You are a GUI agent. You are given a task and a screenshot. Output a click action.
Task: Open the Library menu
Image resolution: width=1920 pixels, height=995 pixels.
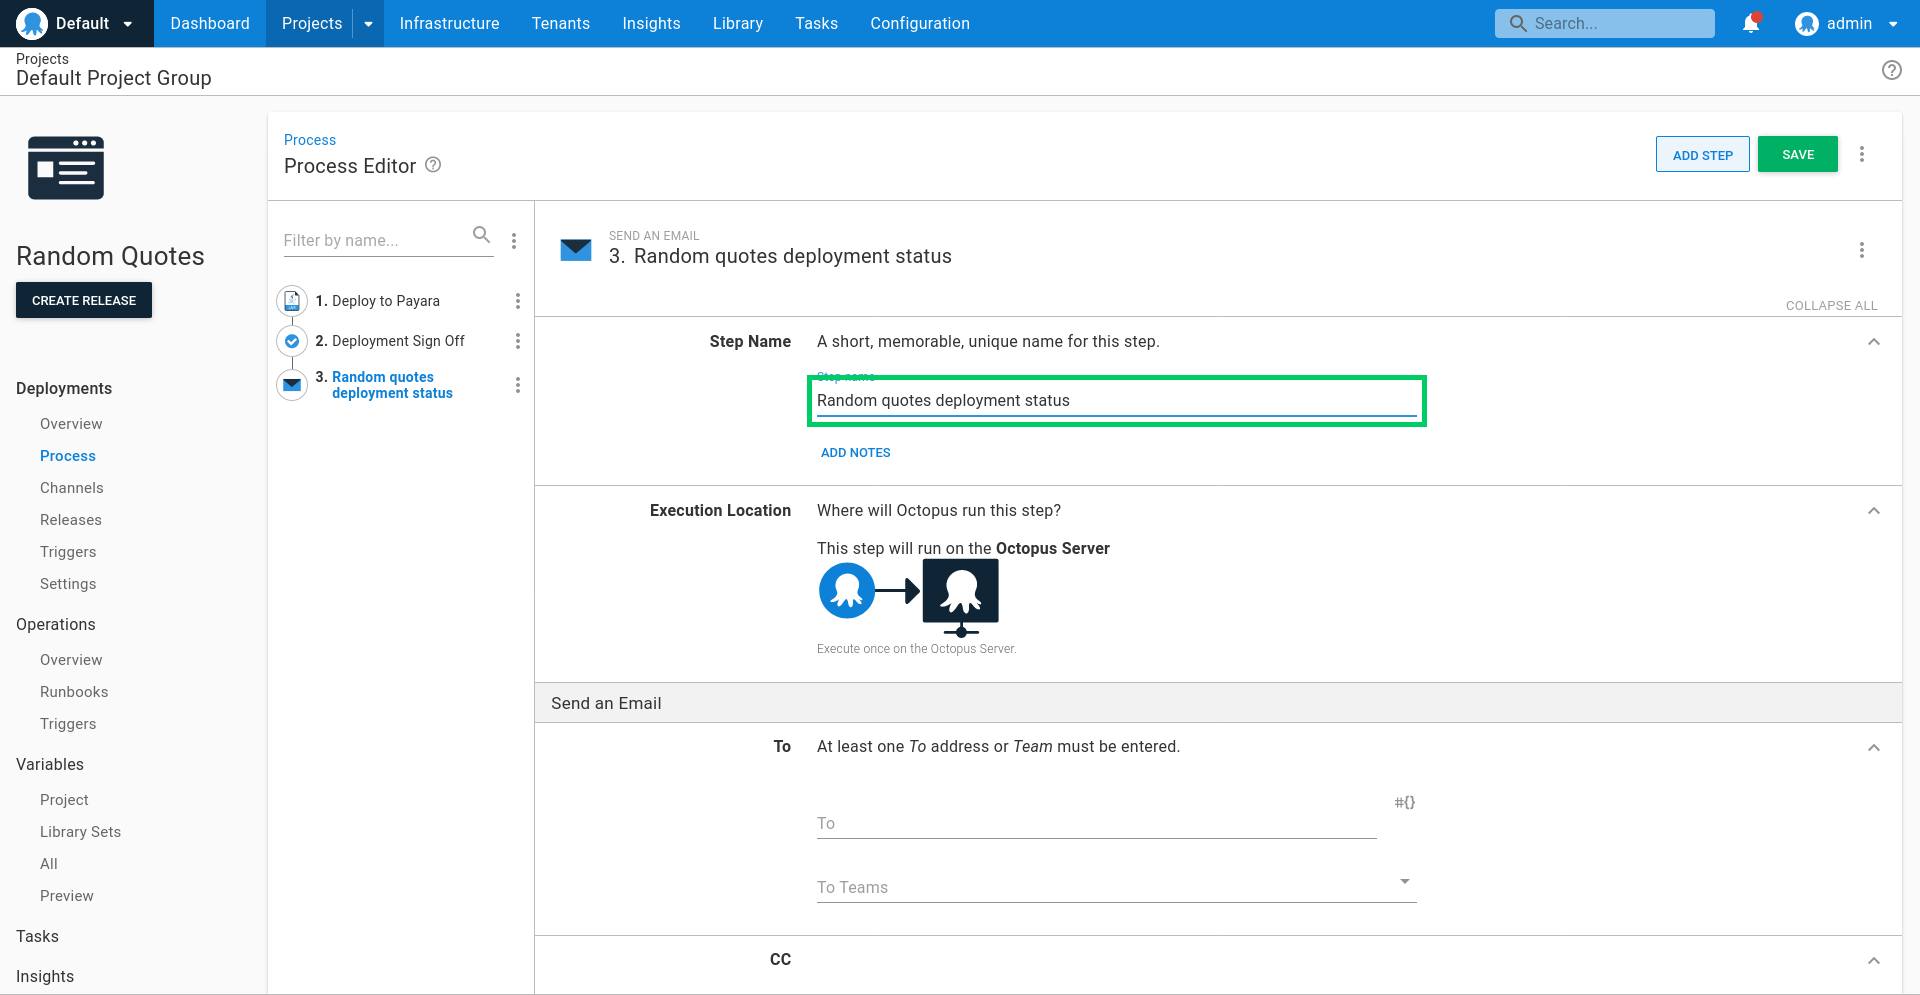738,23
